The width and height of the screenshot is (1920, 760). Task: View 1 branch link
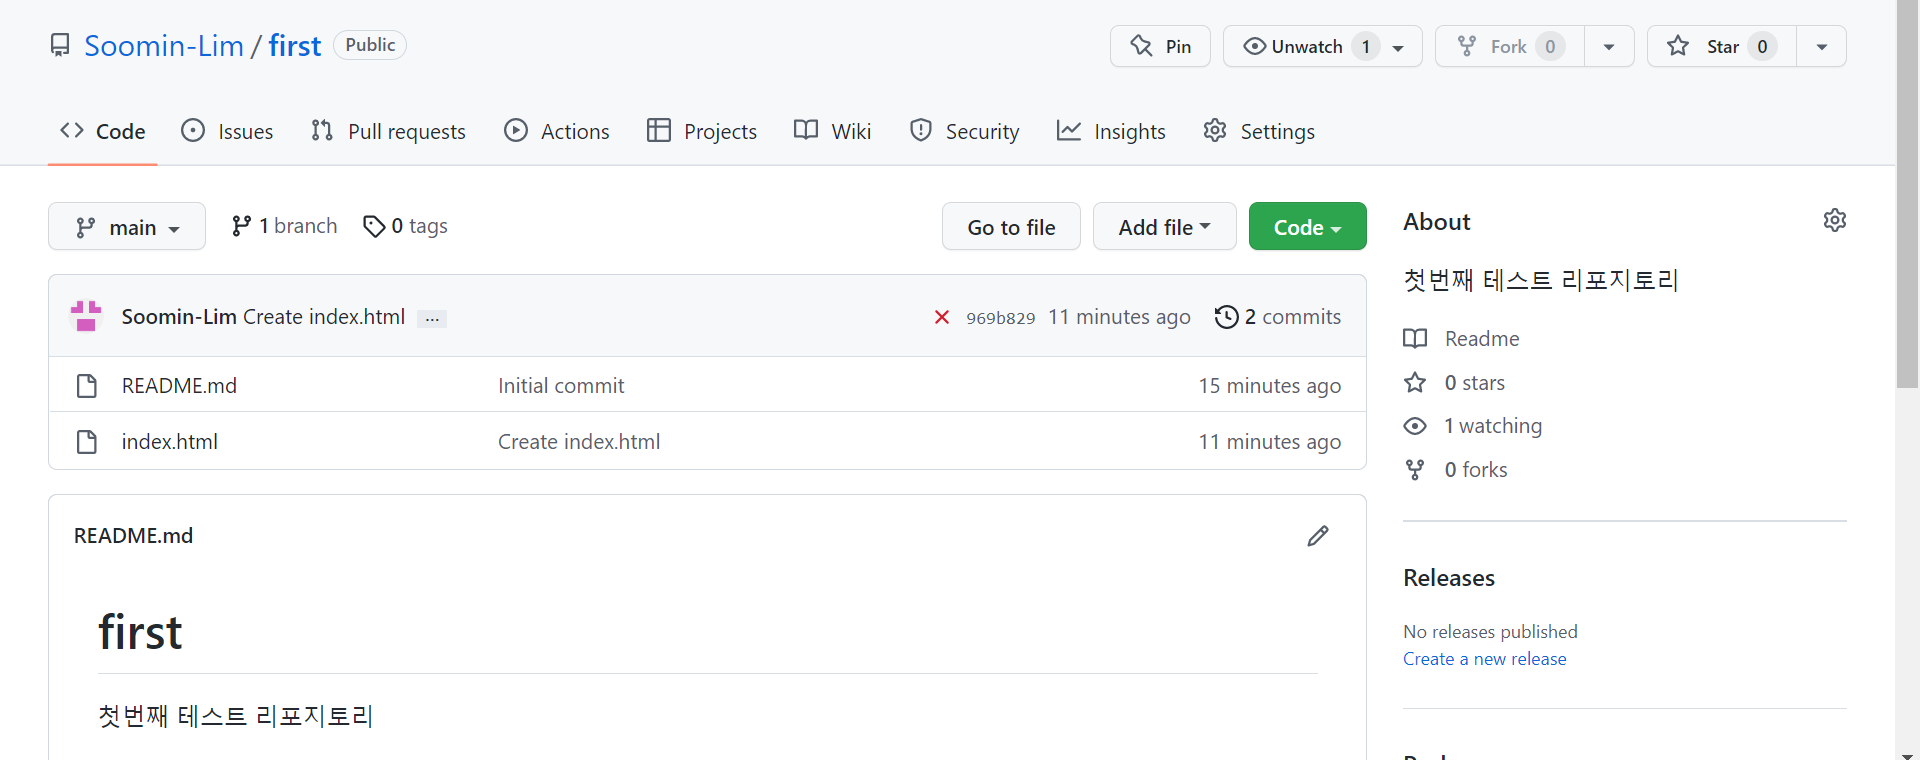coord(285,227)
